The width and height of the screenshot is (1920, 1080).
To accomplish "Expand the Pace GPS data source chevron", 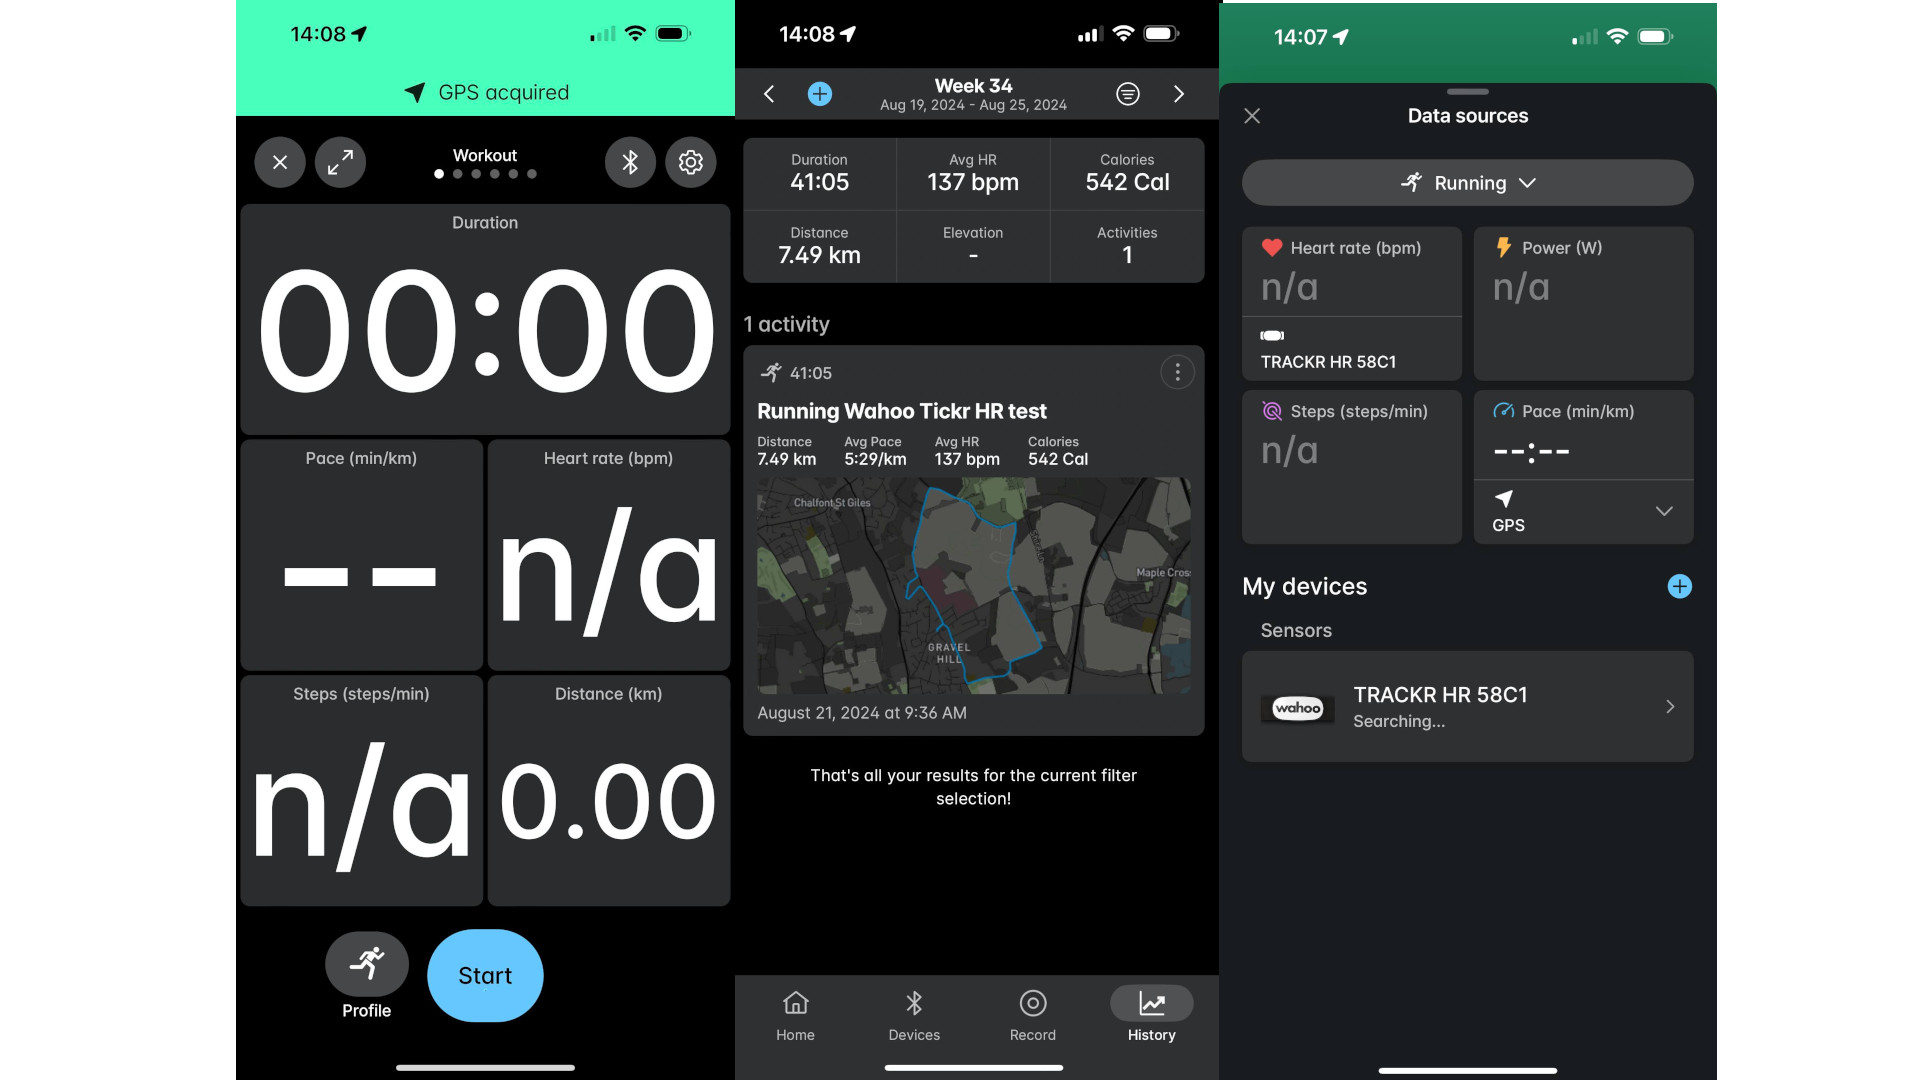I will tap(1663, 512).
